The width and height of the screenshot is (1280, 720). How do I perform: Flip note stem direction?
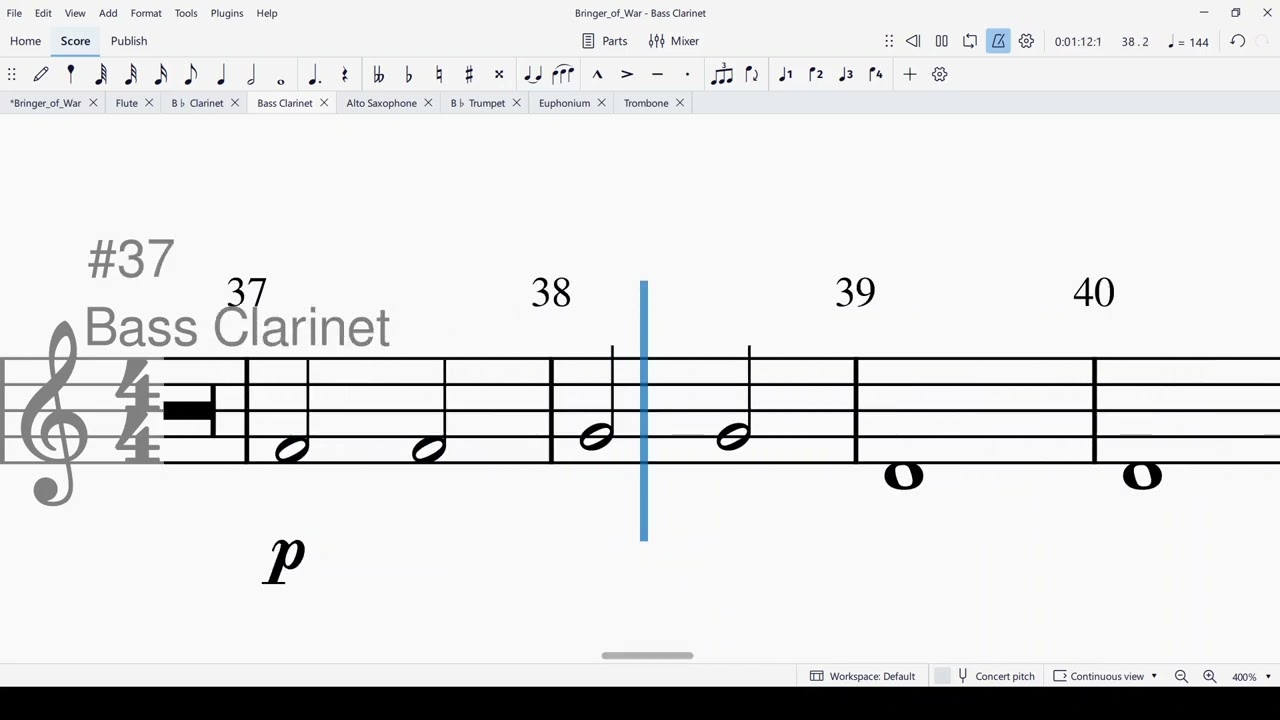click(x=751, y=74)
